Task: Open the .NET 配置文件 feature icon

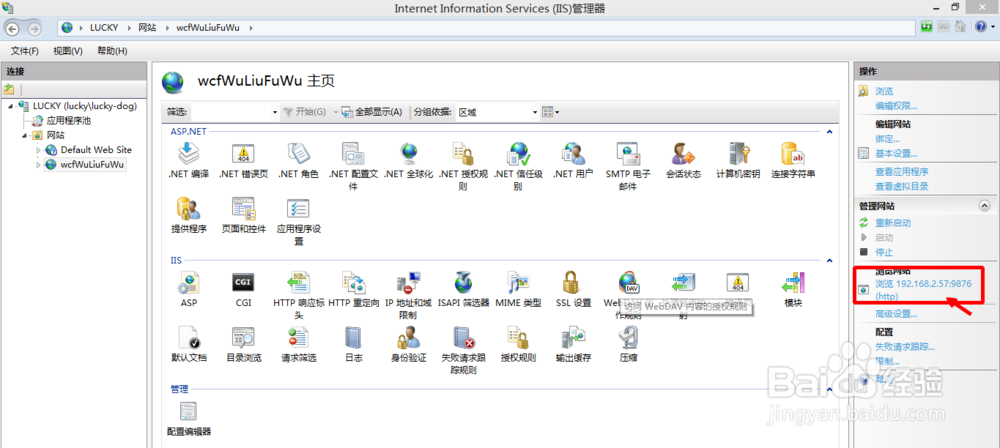Action: tap(353, 154)
